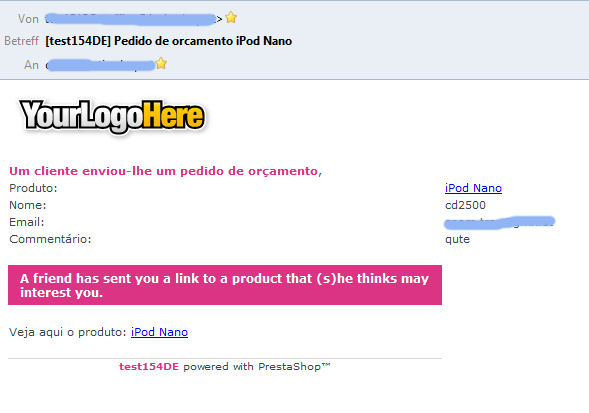
Task: Click the customer name cd2500
Action: pyautogui.click(x=465, y=205)
